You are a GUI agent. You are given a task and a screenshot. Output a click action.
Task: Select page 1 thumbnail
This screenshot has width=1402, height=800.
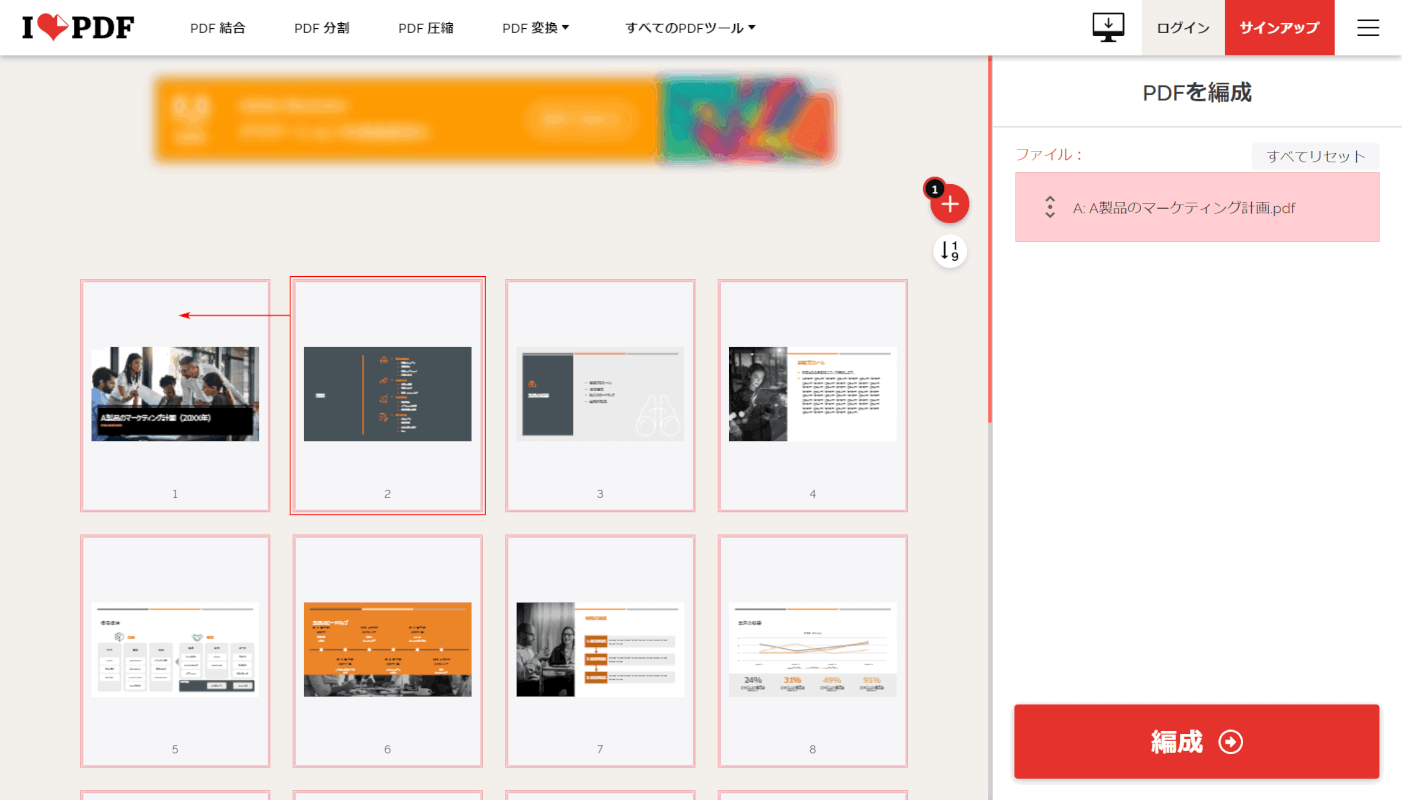click(x=175, y=395)
